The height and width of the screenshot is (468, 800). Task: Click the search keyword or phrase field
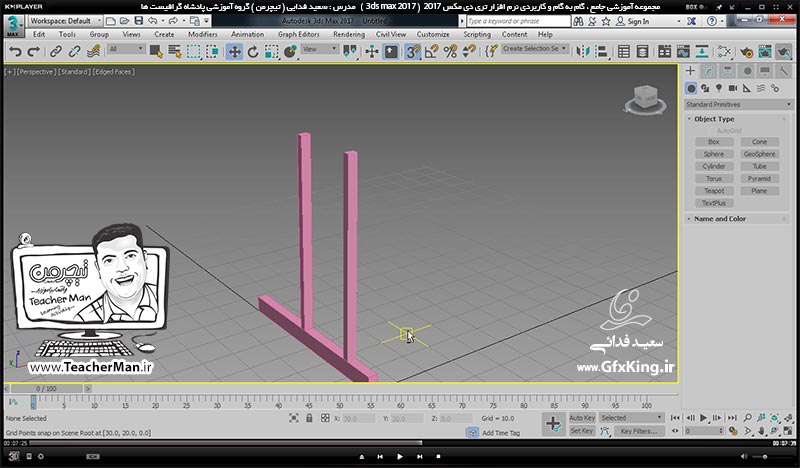[518, 21]
